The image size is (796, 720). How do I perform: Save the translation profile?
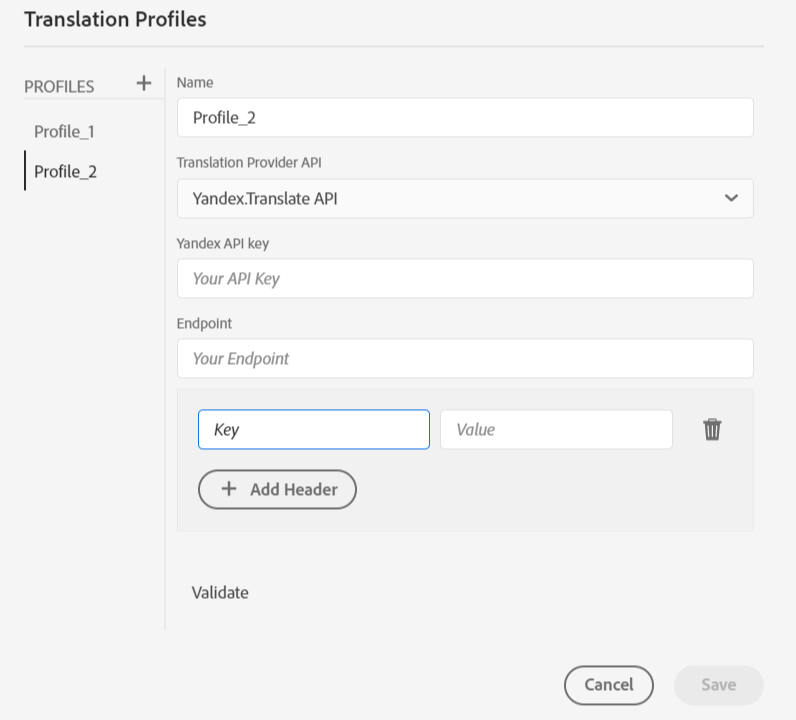click(x=718, y=685)
